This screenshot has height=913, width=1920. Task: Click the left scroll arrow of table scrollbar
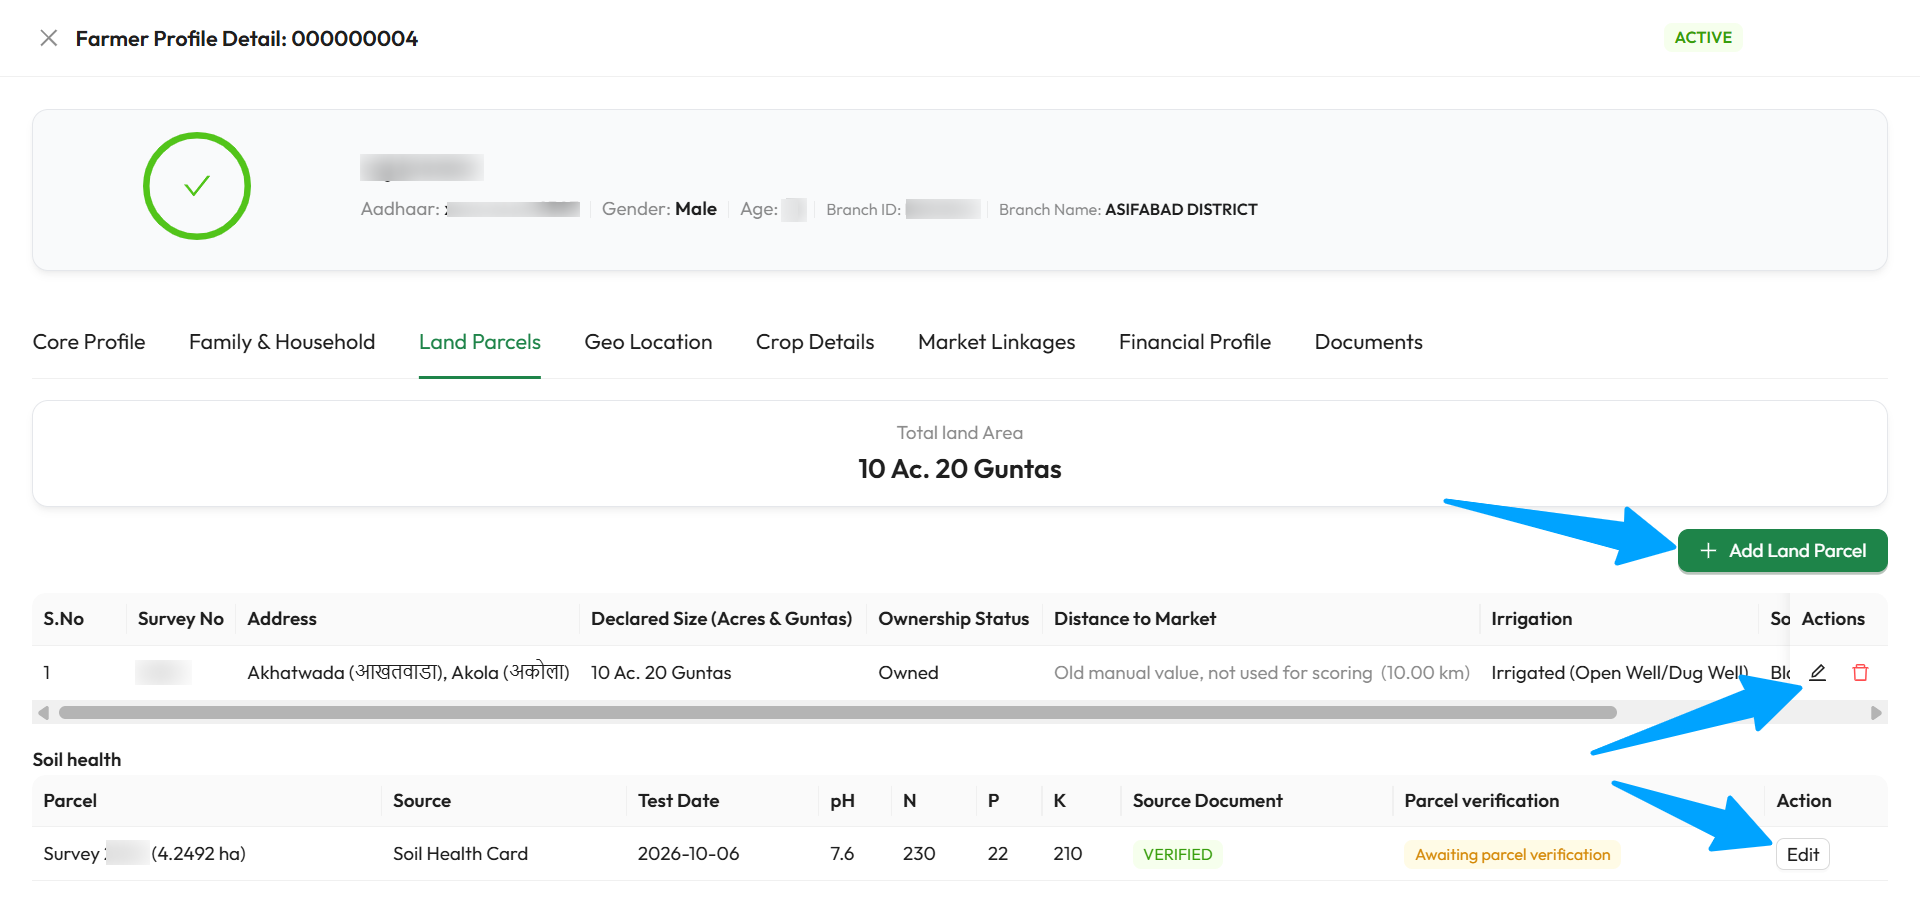[x=43, y=713]
